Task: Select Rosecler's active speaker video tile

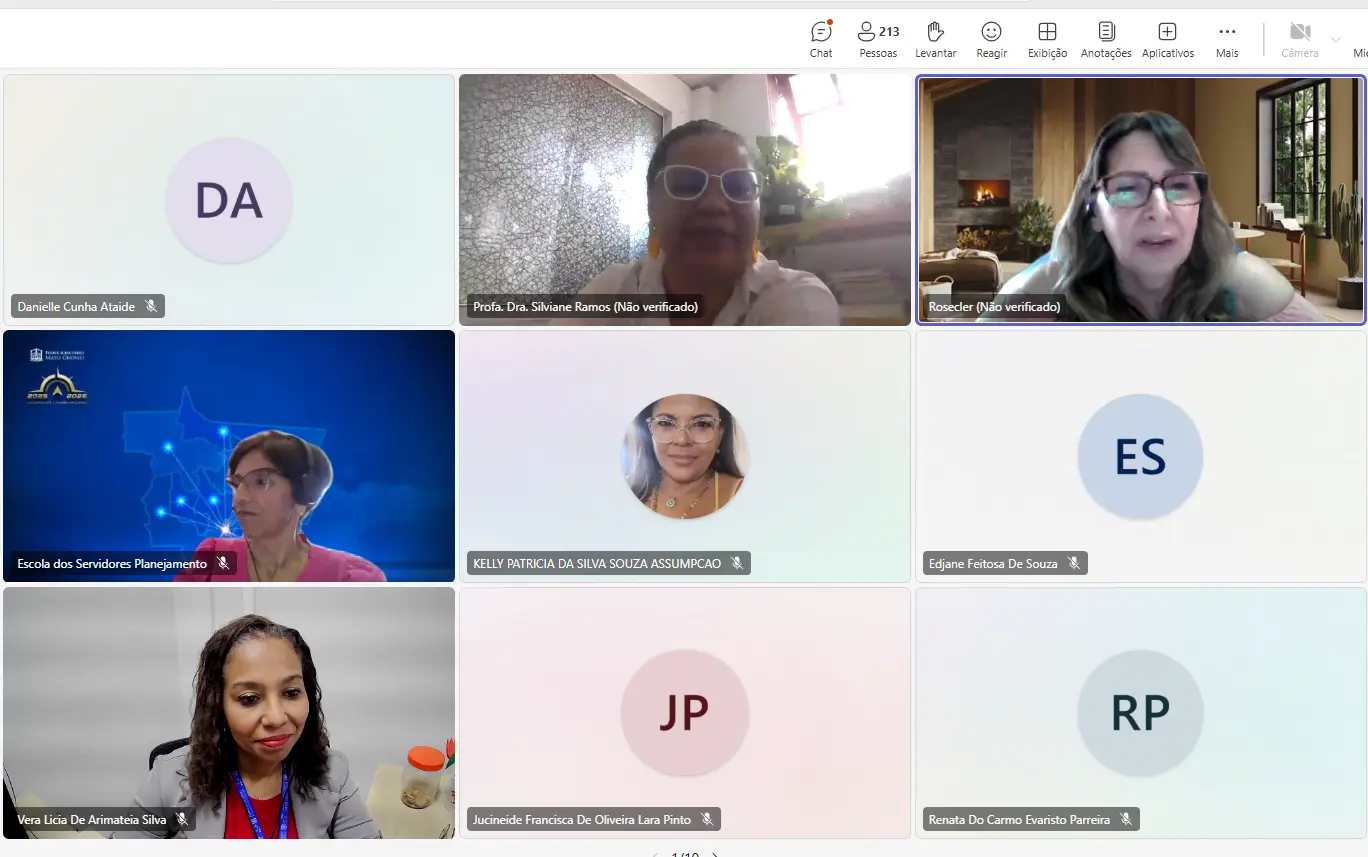Action: [x=1140, y=200]
